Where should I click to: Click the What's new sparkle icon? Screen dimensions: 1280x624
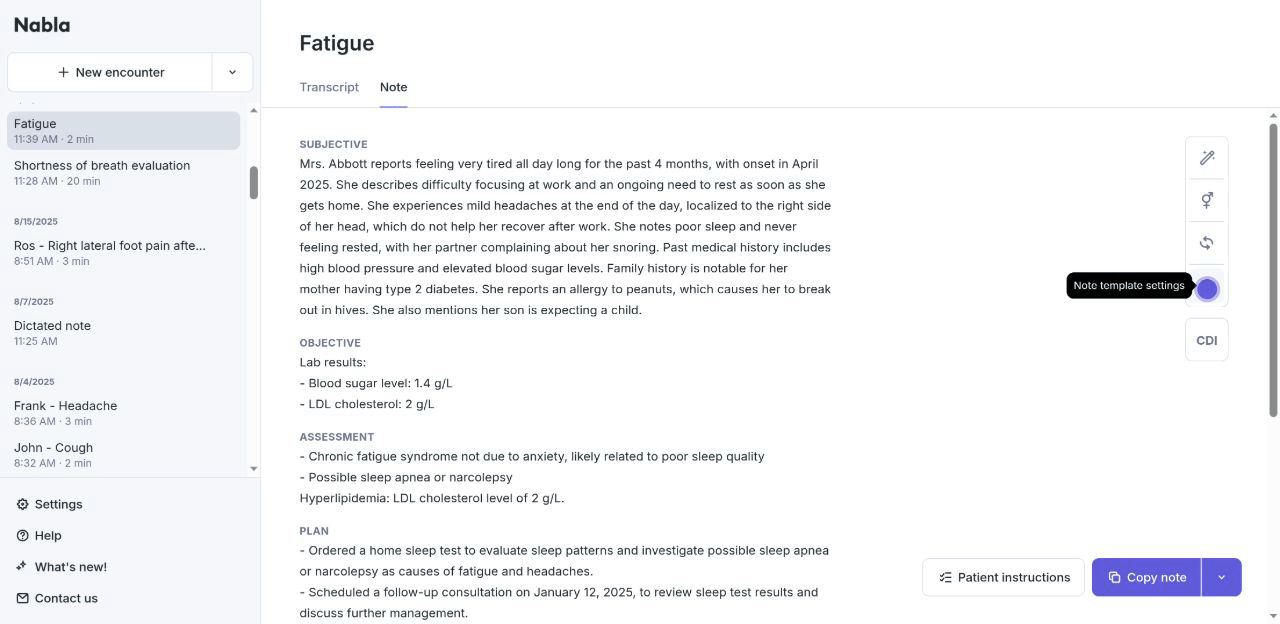coord(23,567)
